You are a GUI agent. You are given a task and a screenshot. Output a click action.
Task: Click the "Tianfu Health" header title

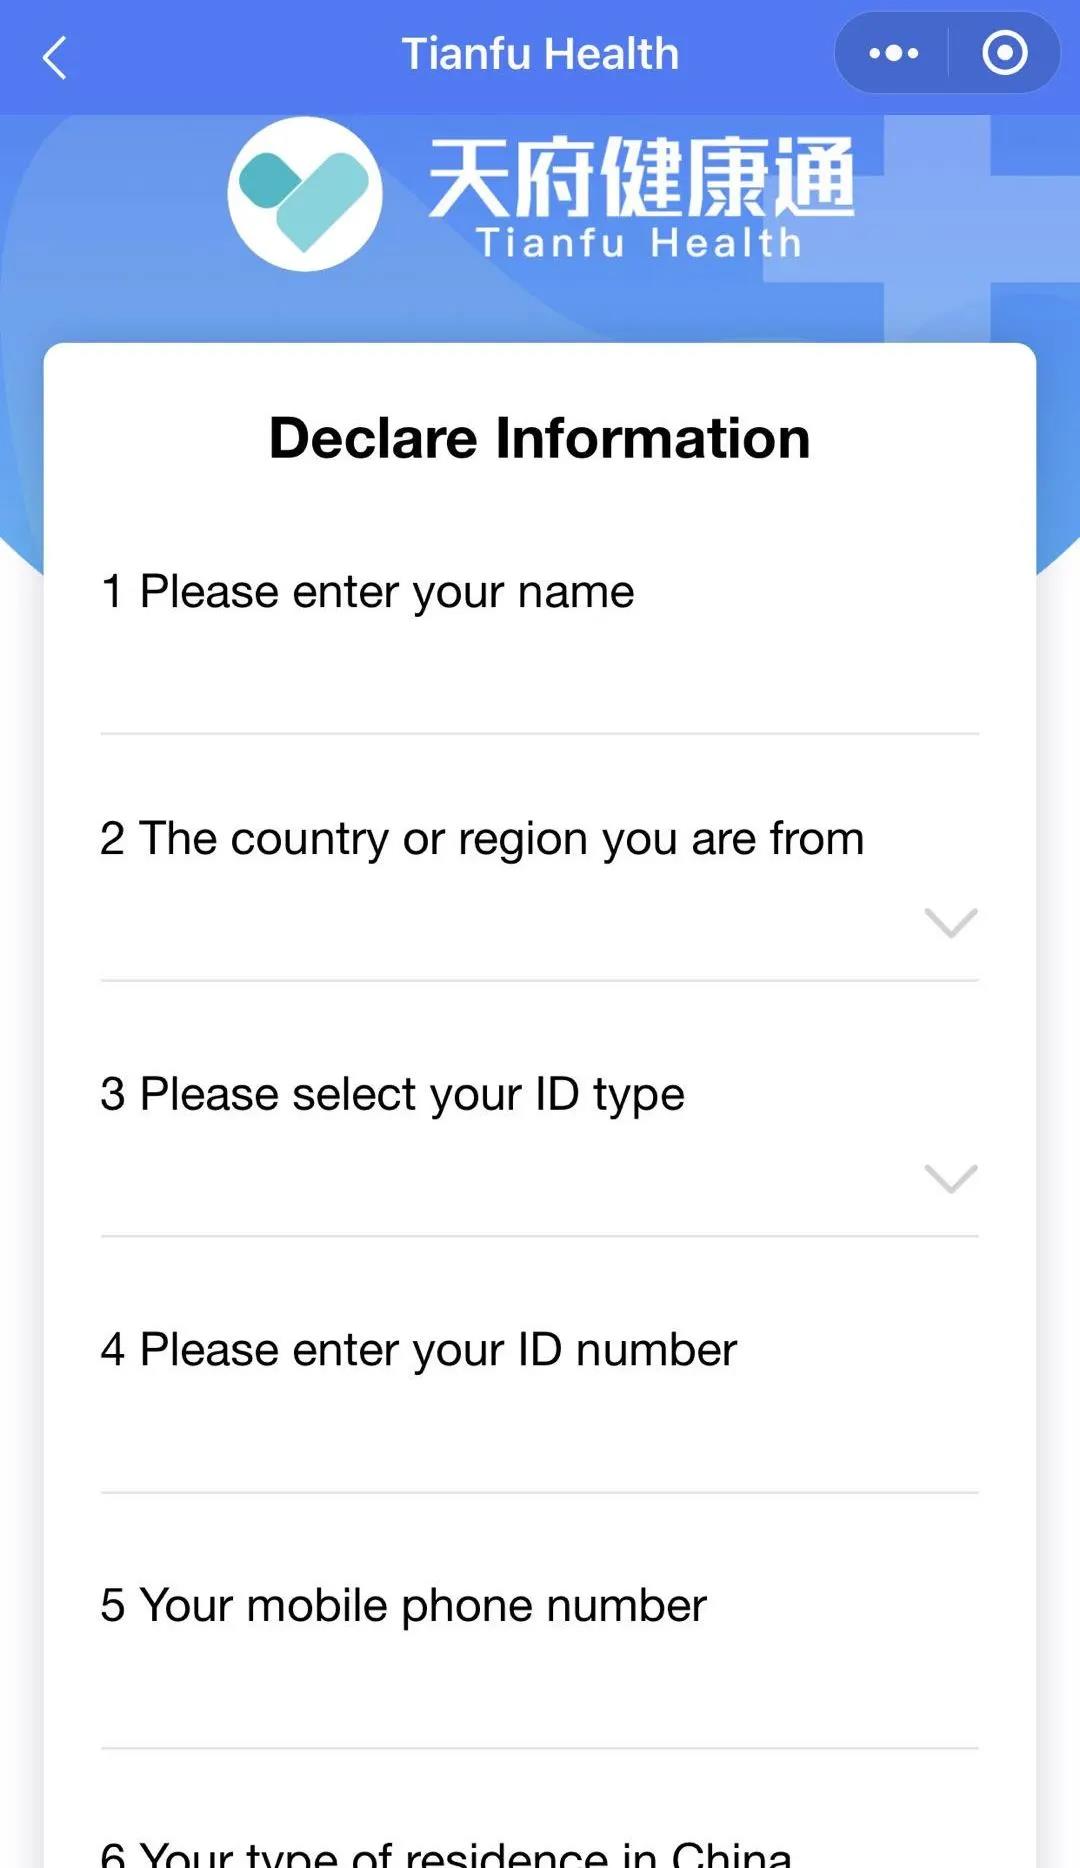coord(540,54)
